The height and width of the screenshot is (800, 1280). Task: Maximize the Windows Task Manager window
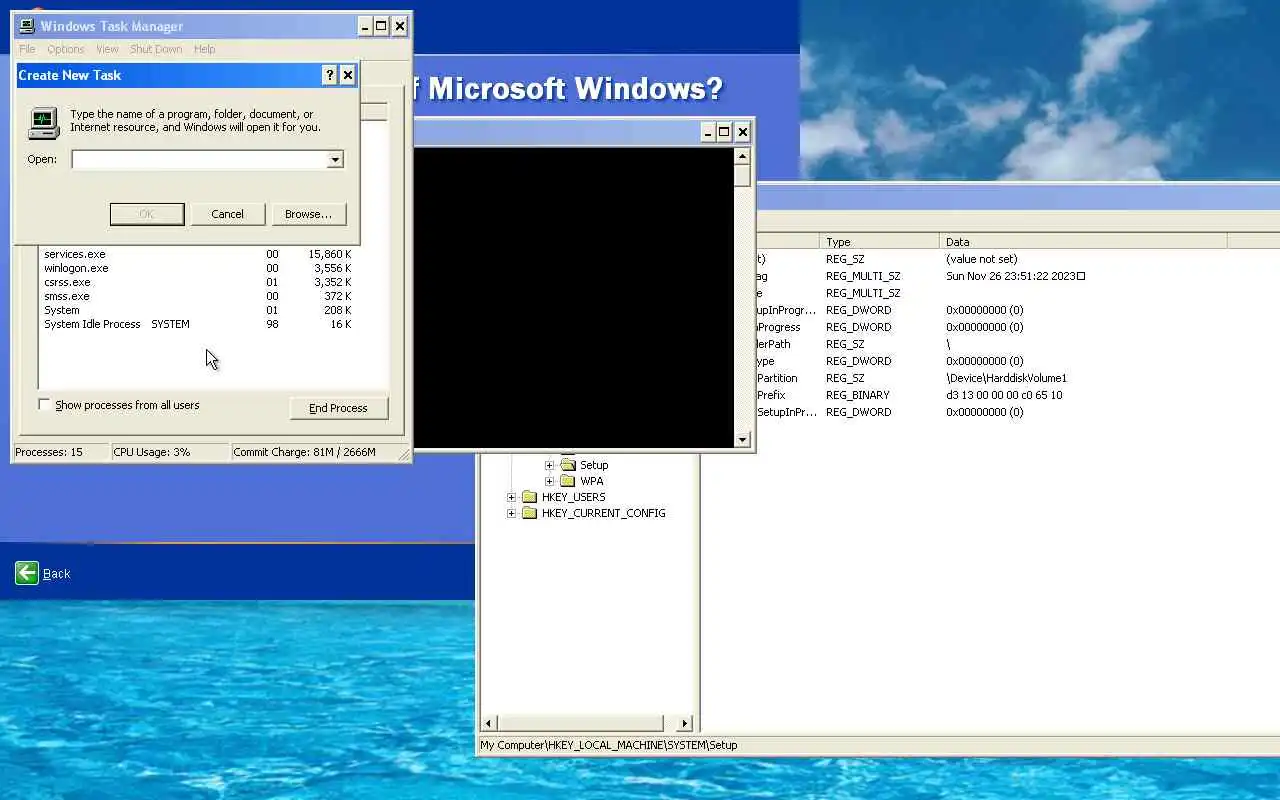[381, 26]
